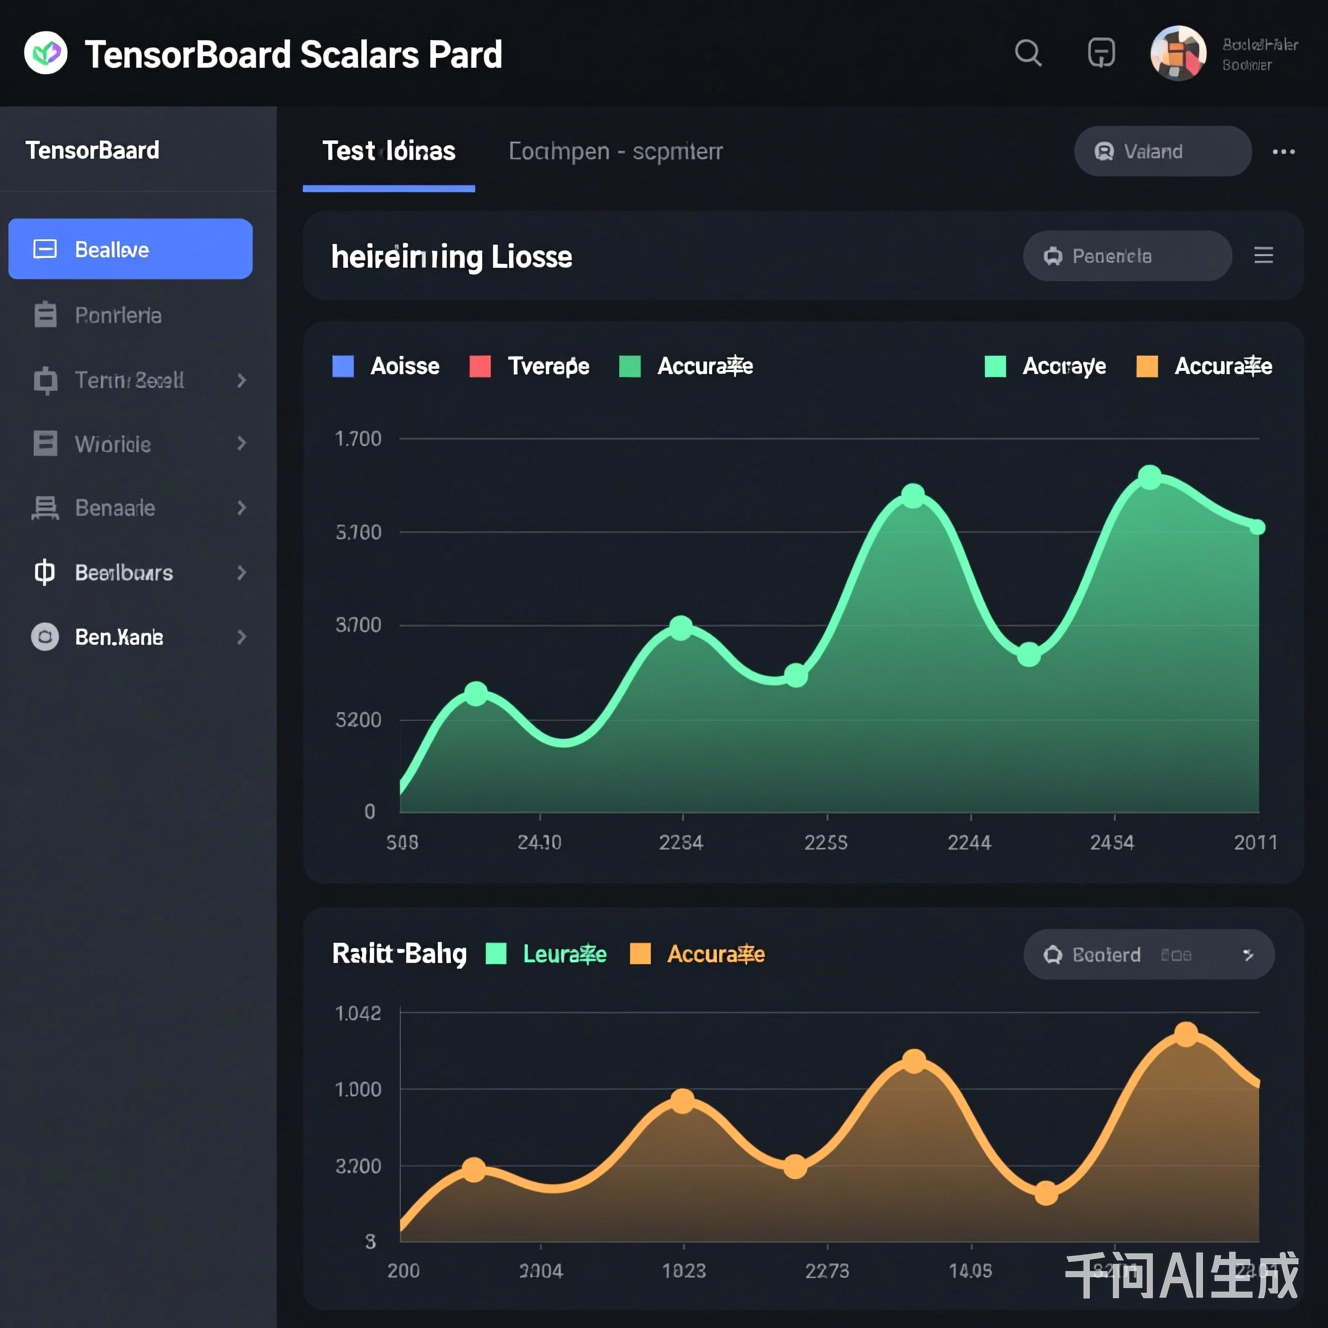Switch to the Eocmpen - scpmterr tab

[615, 151]
